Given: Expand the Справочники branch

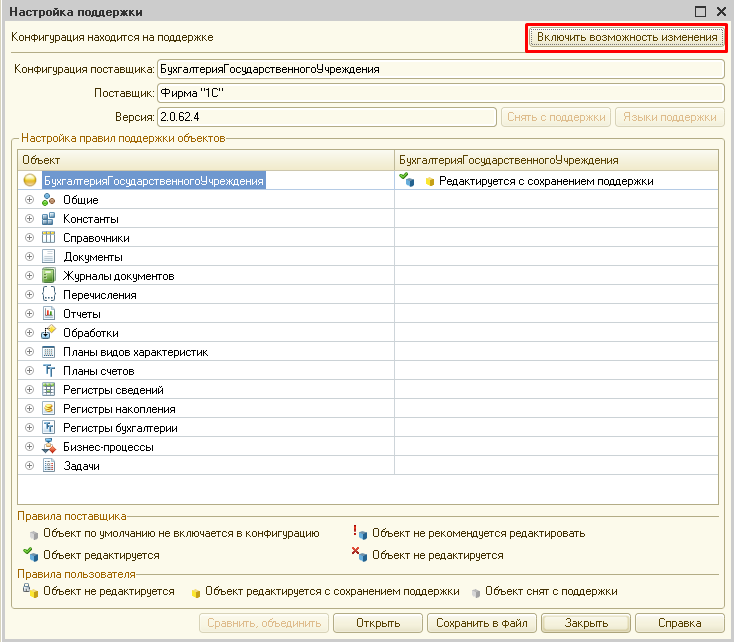Looking at the screenshot, I should tap(29, 238).
